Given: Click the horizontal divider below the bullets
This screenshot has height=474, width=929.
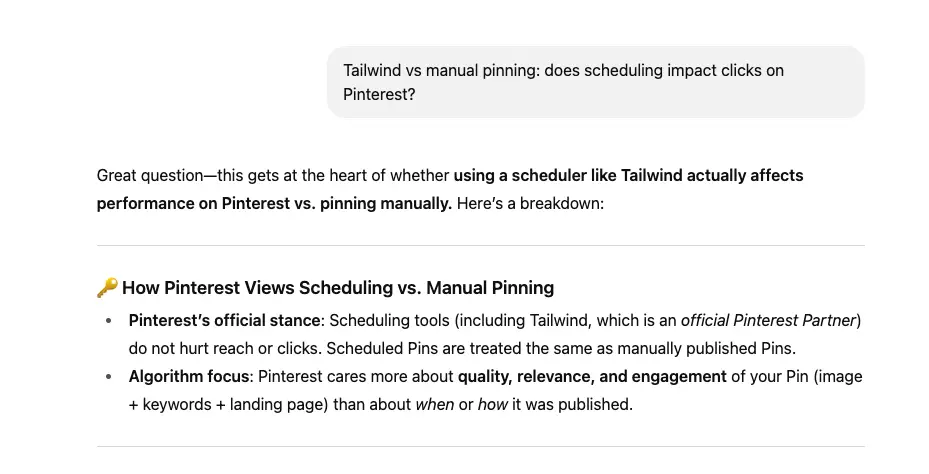Looking at the screenshot, I should [480, 446].
